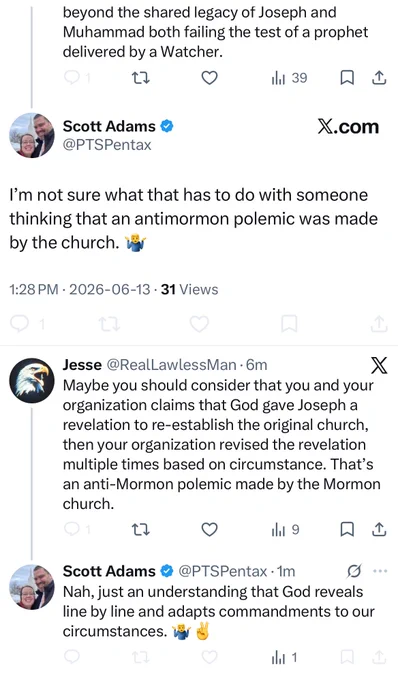
Task: Bookmark Jesse's reply about revised revelation
Action: point(346,530)
